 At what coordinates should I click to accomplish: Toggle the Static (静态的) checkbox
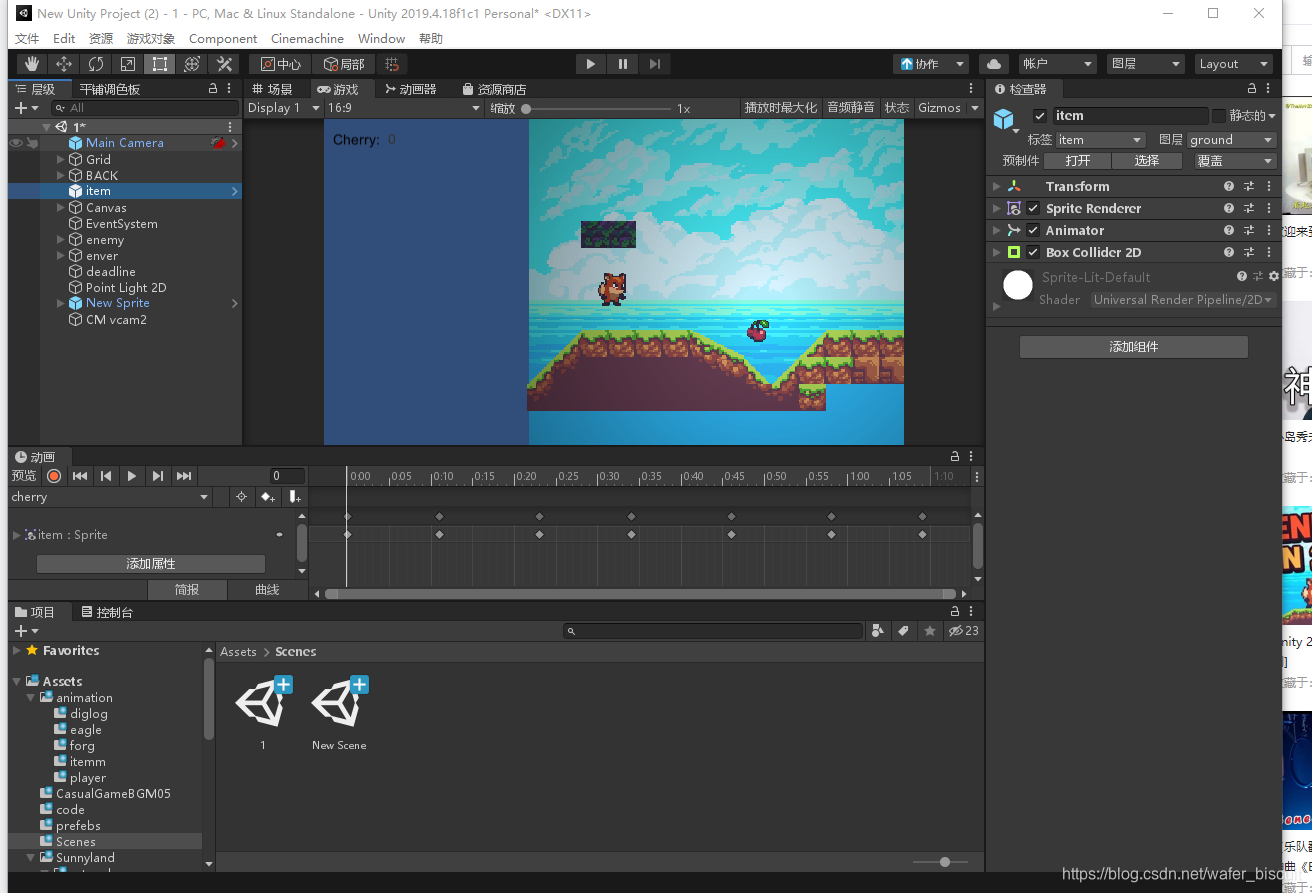(x=1218, y=116)
